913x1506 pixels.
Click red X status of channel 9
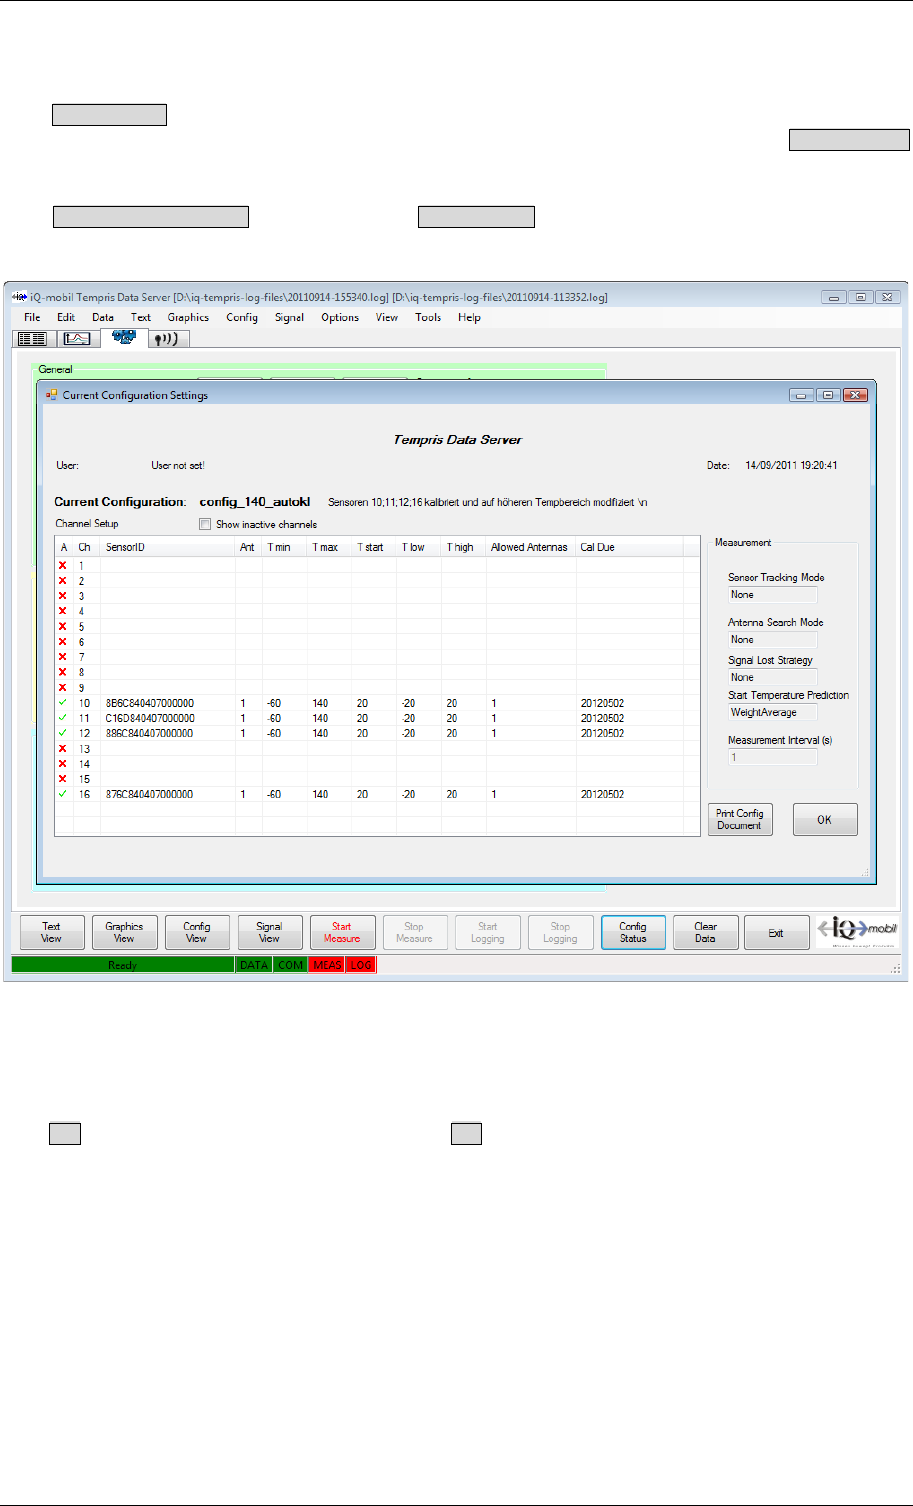click(x=63, y=688)
